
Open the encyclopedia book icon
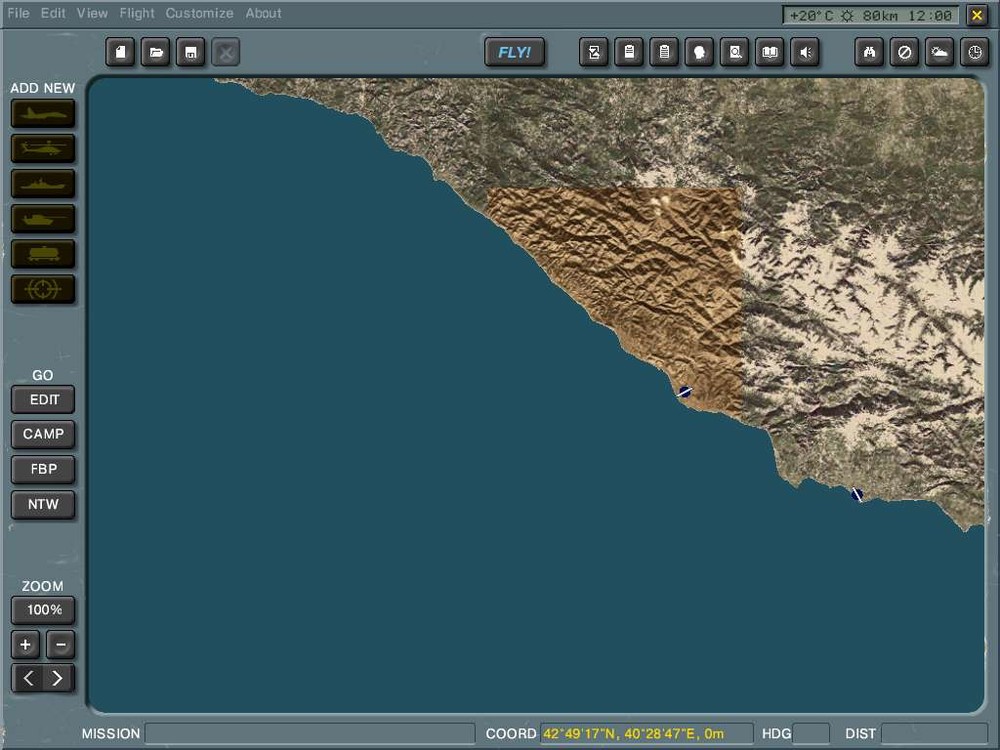pyautogui.click(x=770, y=52)
